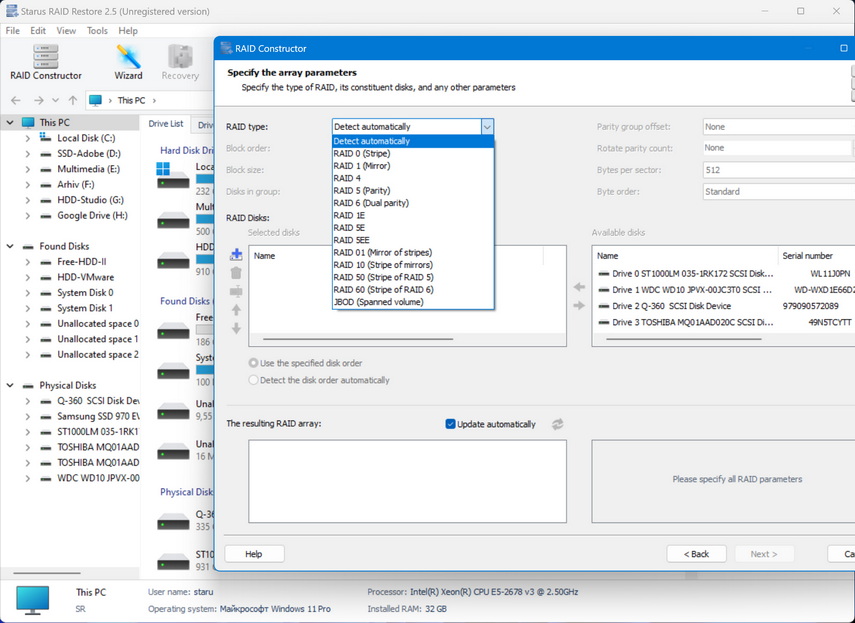Expand the HDD-VMware tree node
Viewport: 855px width, 623px height.
point(27,277)
